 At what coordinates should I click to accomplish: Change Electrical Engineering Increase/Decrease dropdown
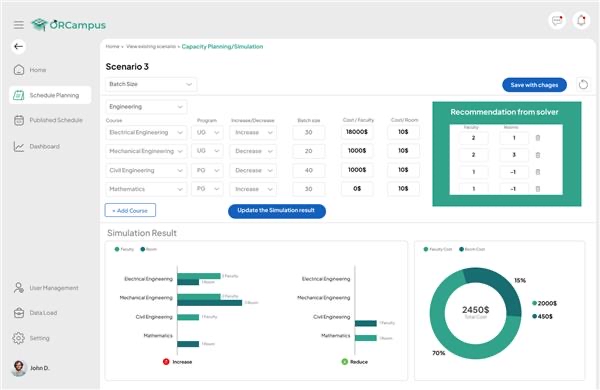(x=253, y=132)
